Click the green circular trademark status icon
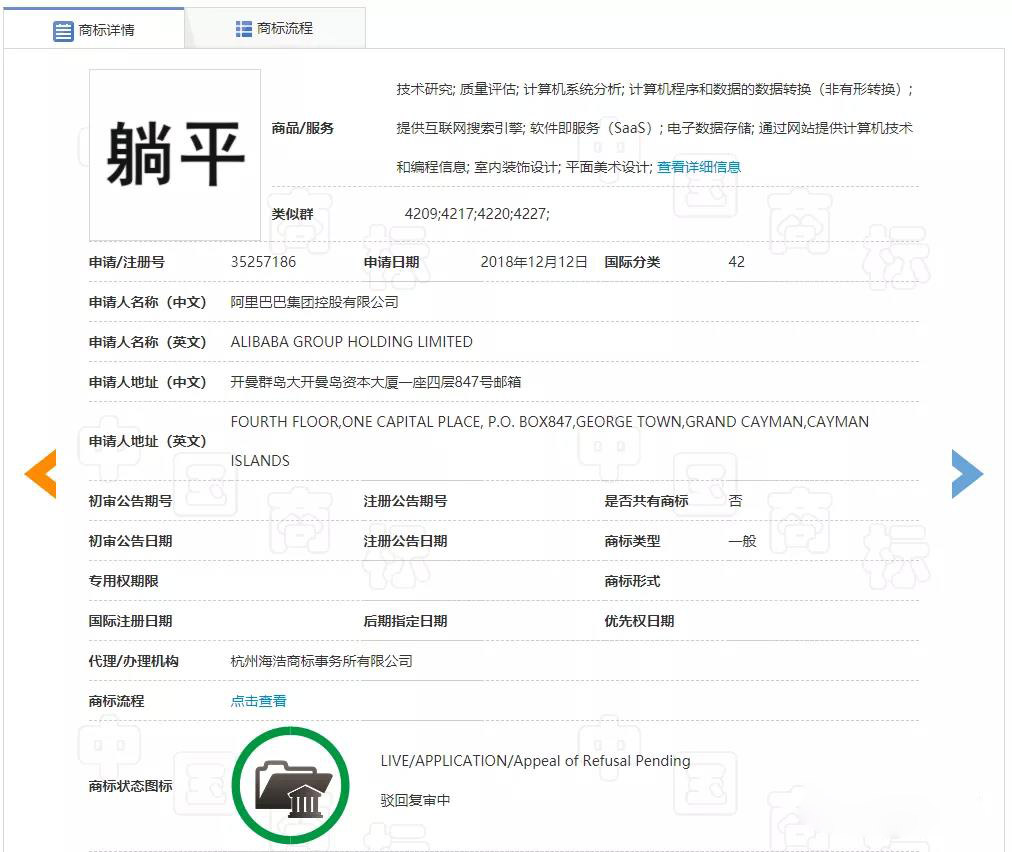 pyautogui.click(x=290, y=784)
